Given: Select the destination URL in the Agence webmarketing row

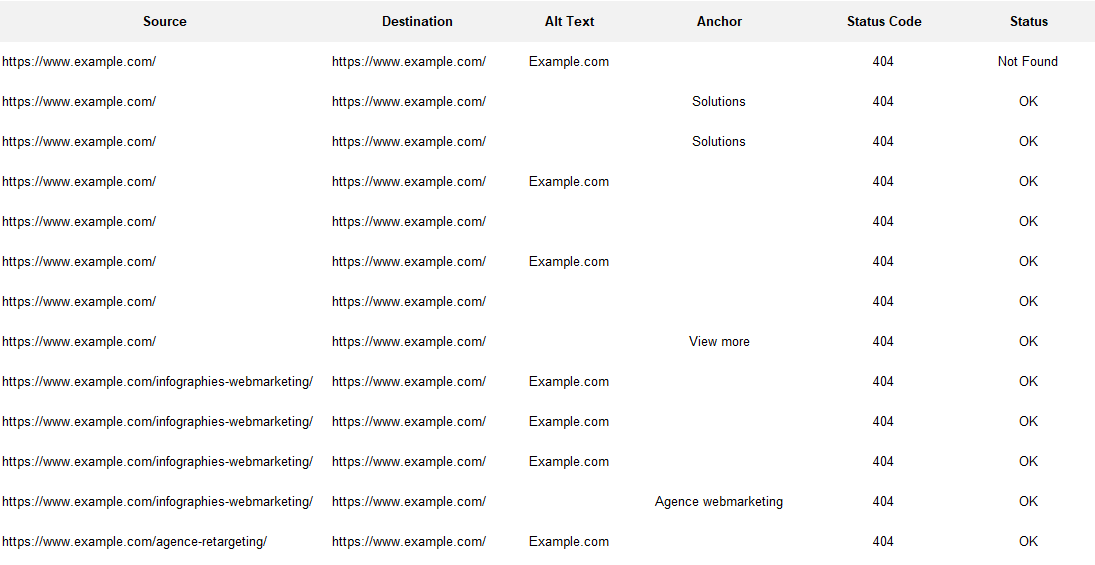Looking at the screenshot, I should coord(409,501).
